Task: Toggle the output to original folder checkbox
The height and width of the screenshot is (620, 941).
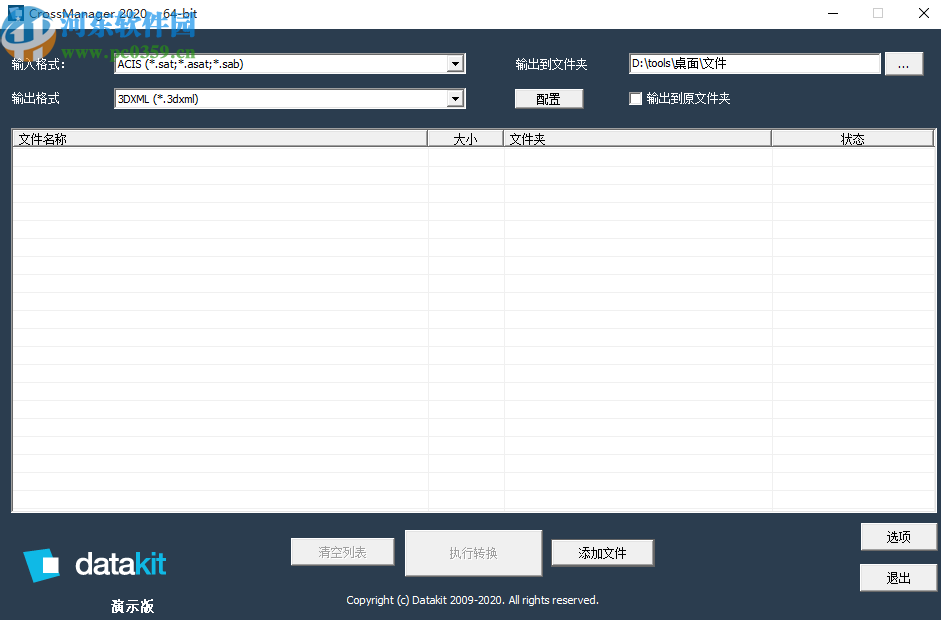Action: 635,98
